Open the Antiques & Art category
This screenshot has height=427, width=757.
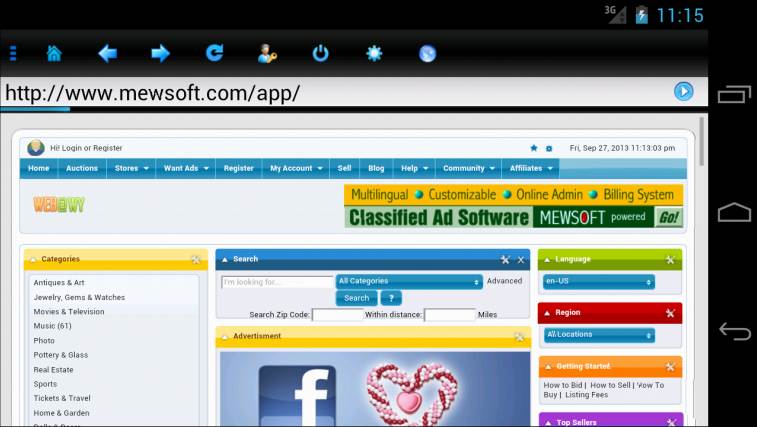click(59, 283)
